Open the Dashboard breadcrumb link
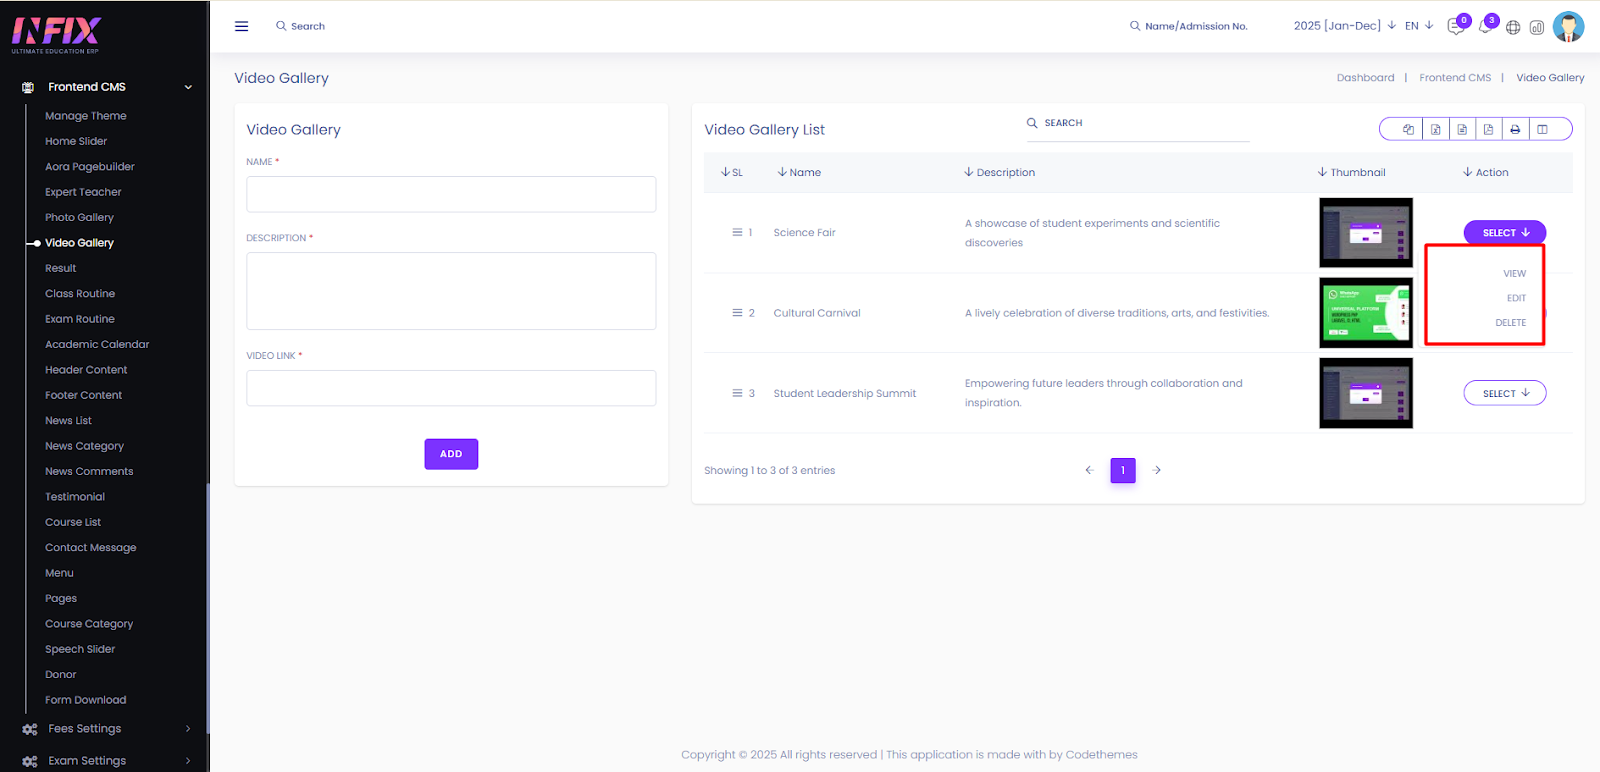This screenshot has height=772, width=1600. pyautogui.click(x=1365, y=78)
